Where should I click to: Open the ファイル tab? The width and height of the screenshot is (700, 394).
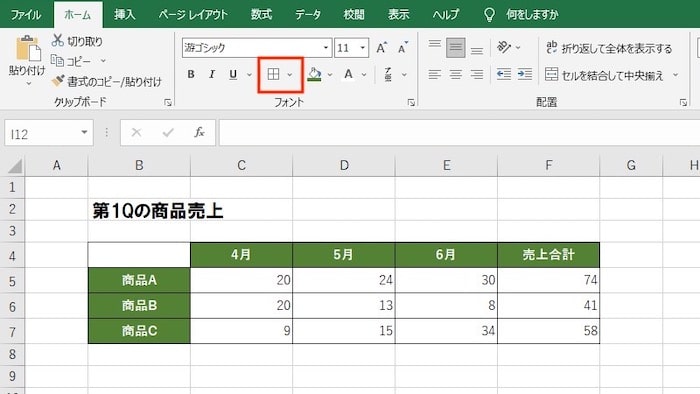coord(25,14)
